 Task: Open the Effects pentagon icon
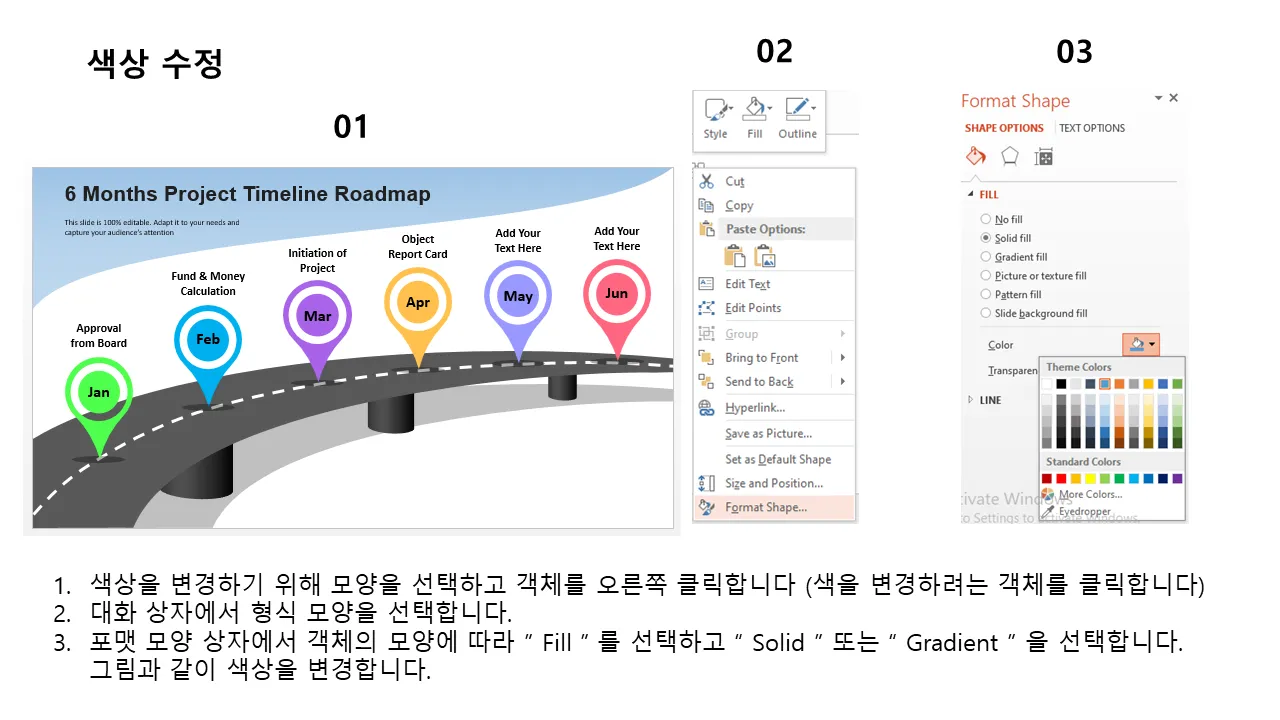[x=1010, y=156]
